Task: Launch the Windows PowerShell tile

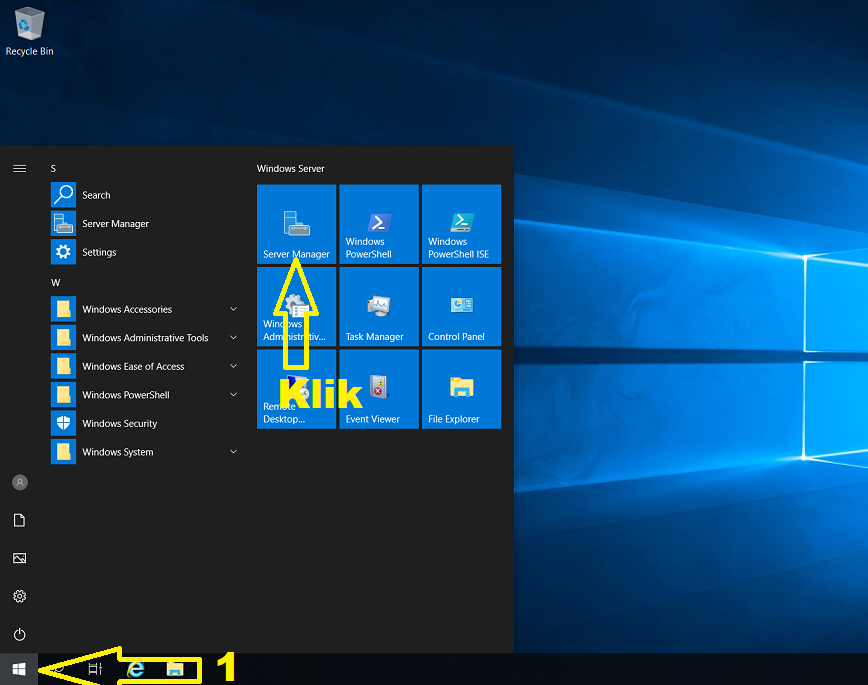Action: click(379, 224)
